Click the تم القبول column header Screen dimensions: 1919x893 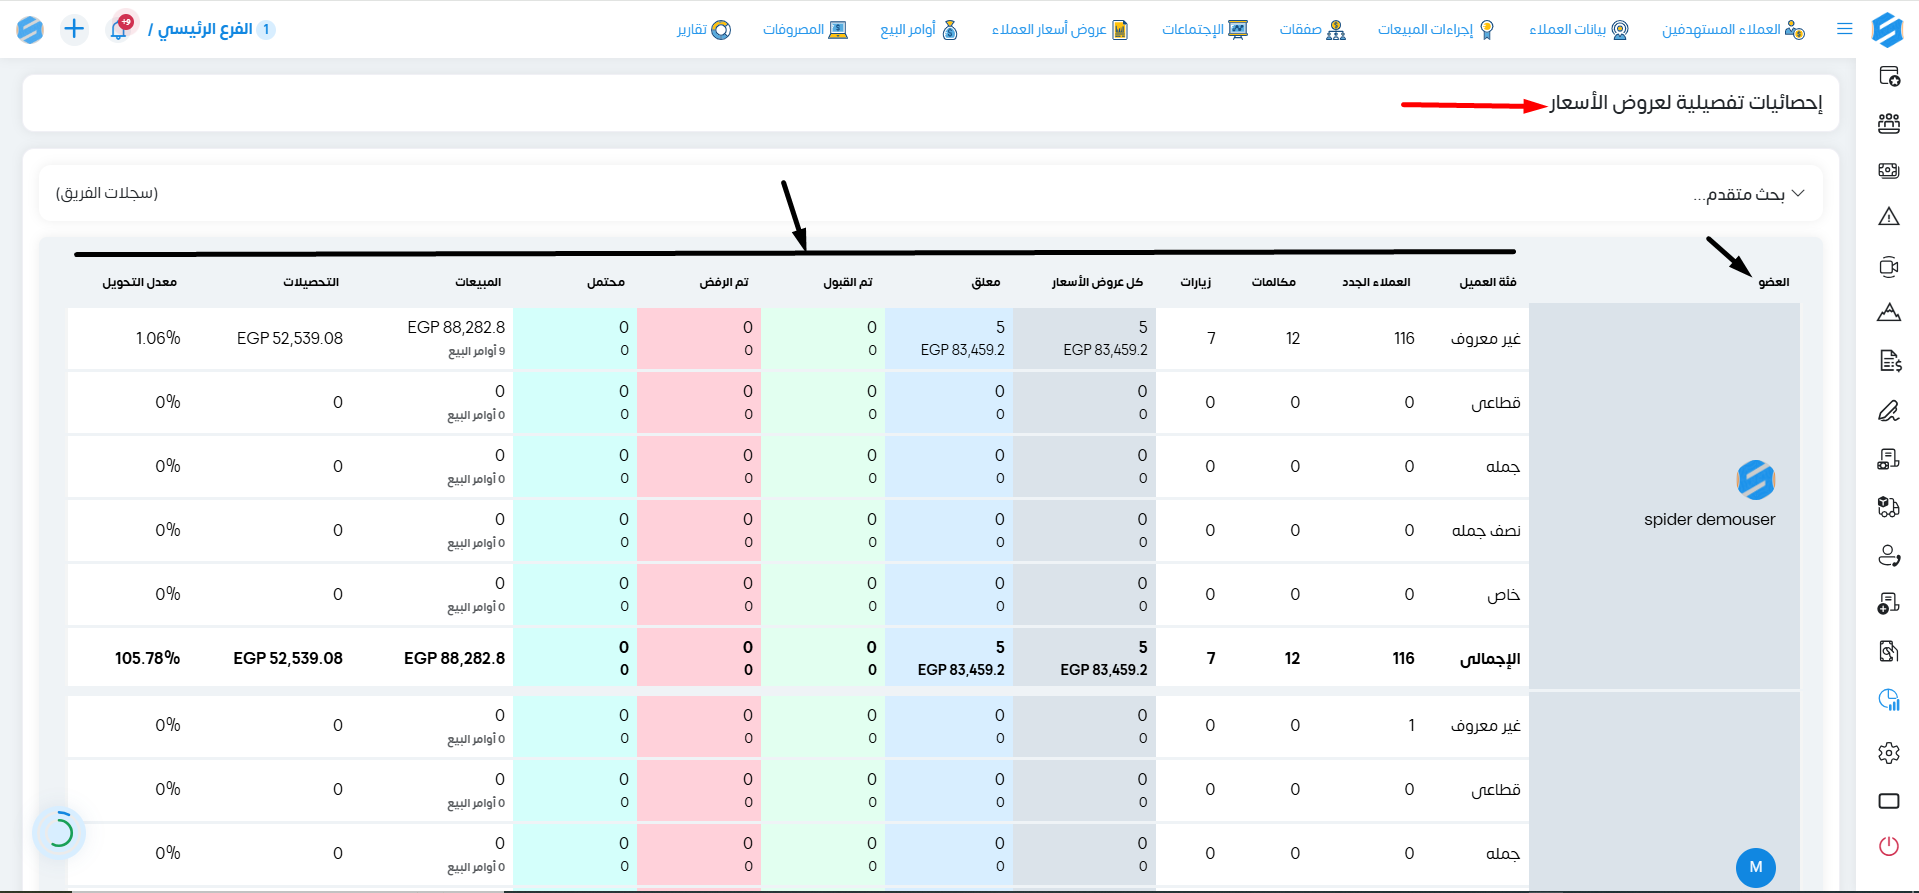(x=848, y=282)
